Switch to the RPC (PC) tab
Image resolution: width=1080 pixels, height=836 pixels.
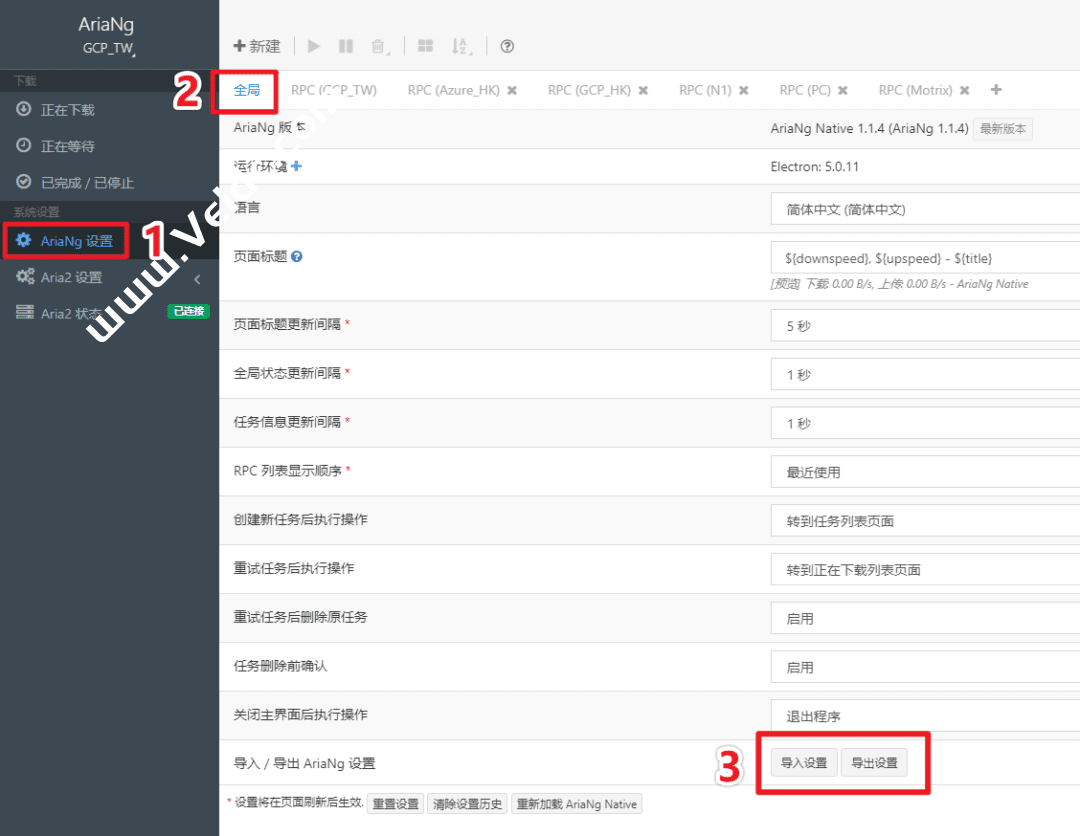[804, 90]
